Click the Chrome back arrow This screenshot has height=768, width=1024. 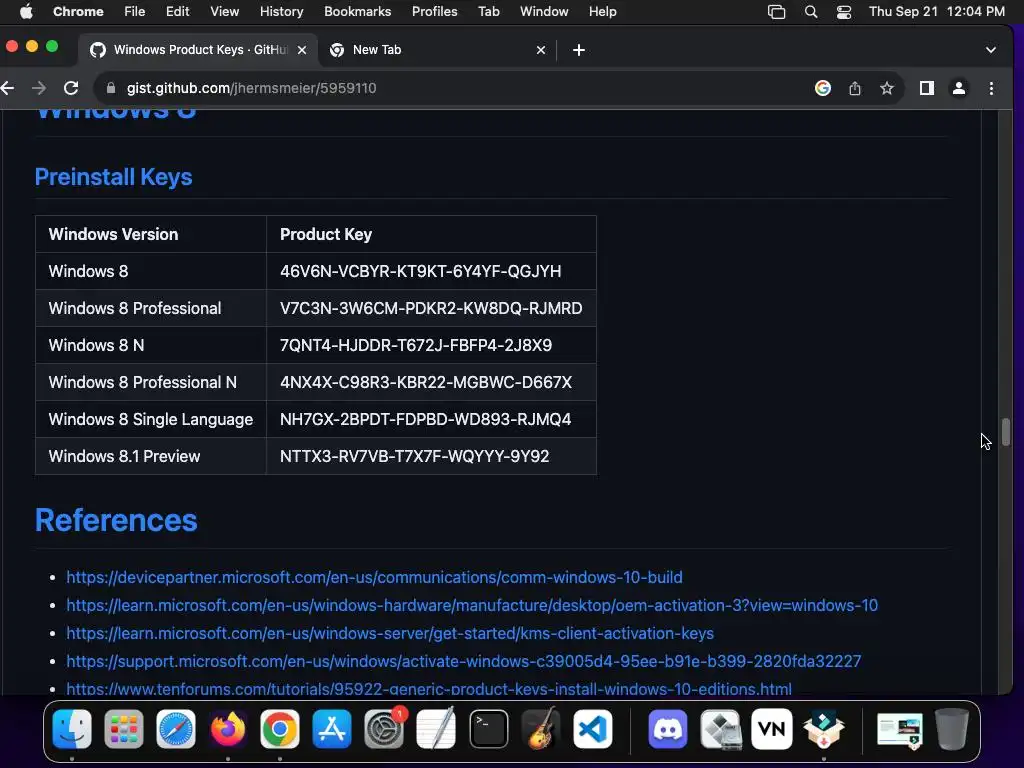pos(7,88)
